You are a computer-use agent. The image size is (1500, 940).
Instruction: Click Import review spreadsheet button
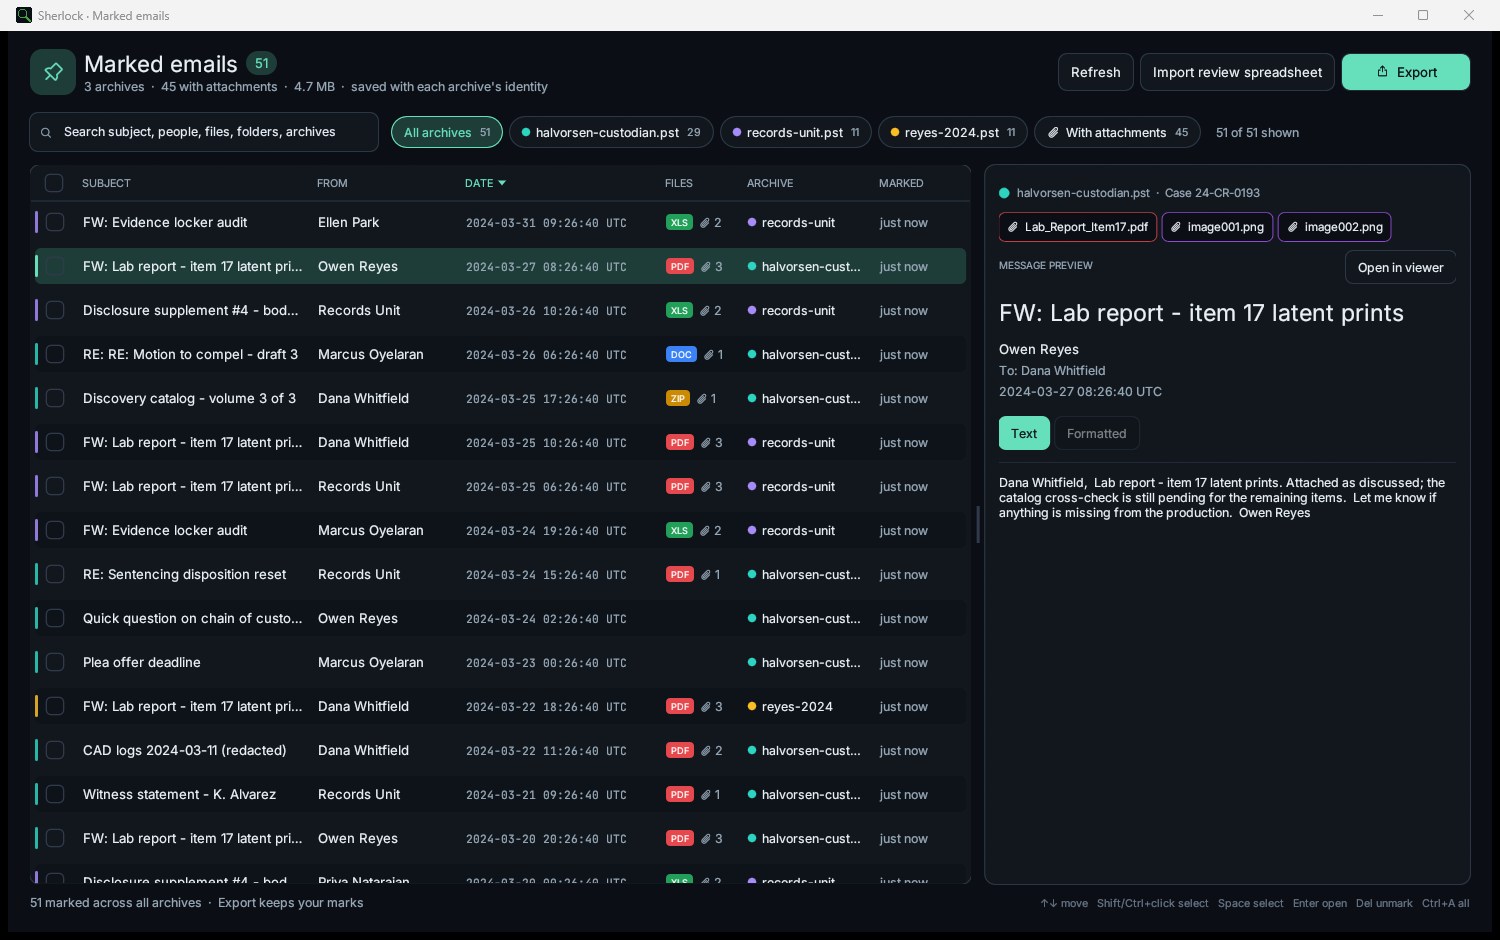[x=1237, y=72]
